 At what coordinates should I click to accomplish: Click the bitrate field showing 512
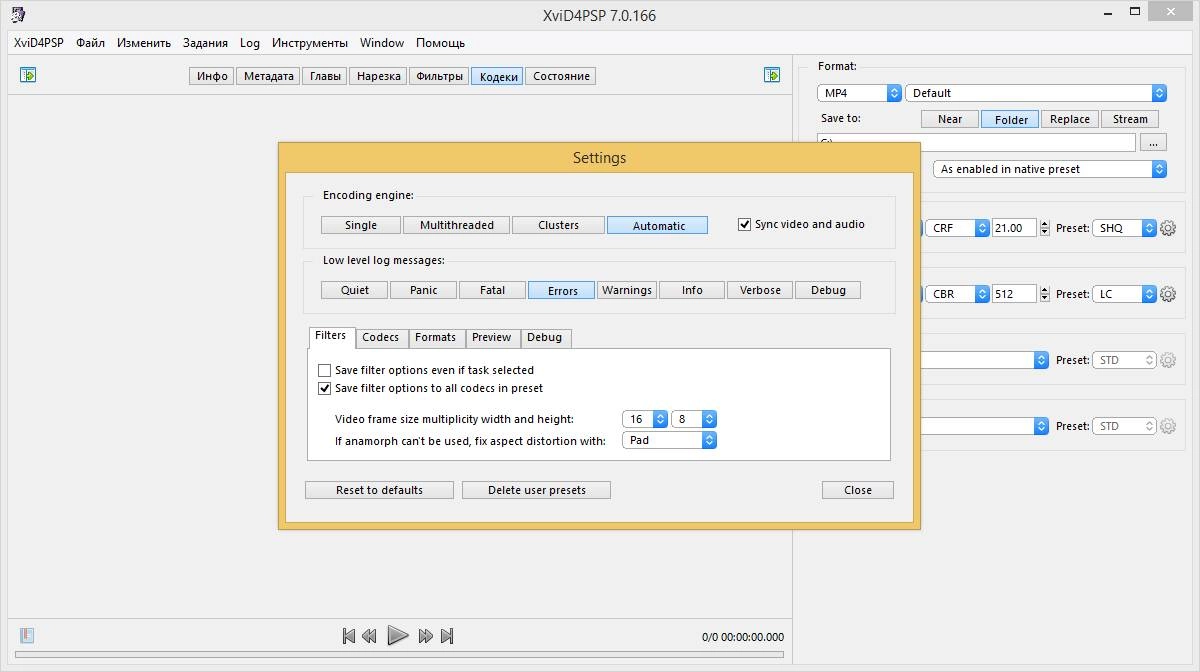1015,294
